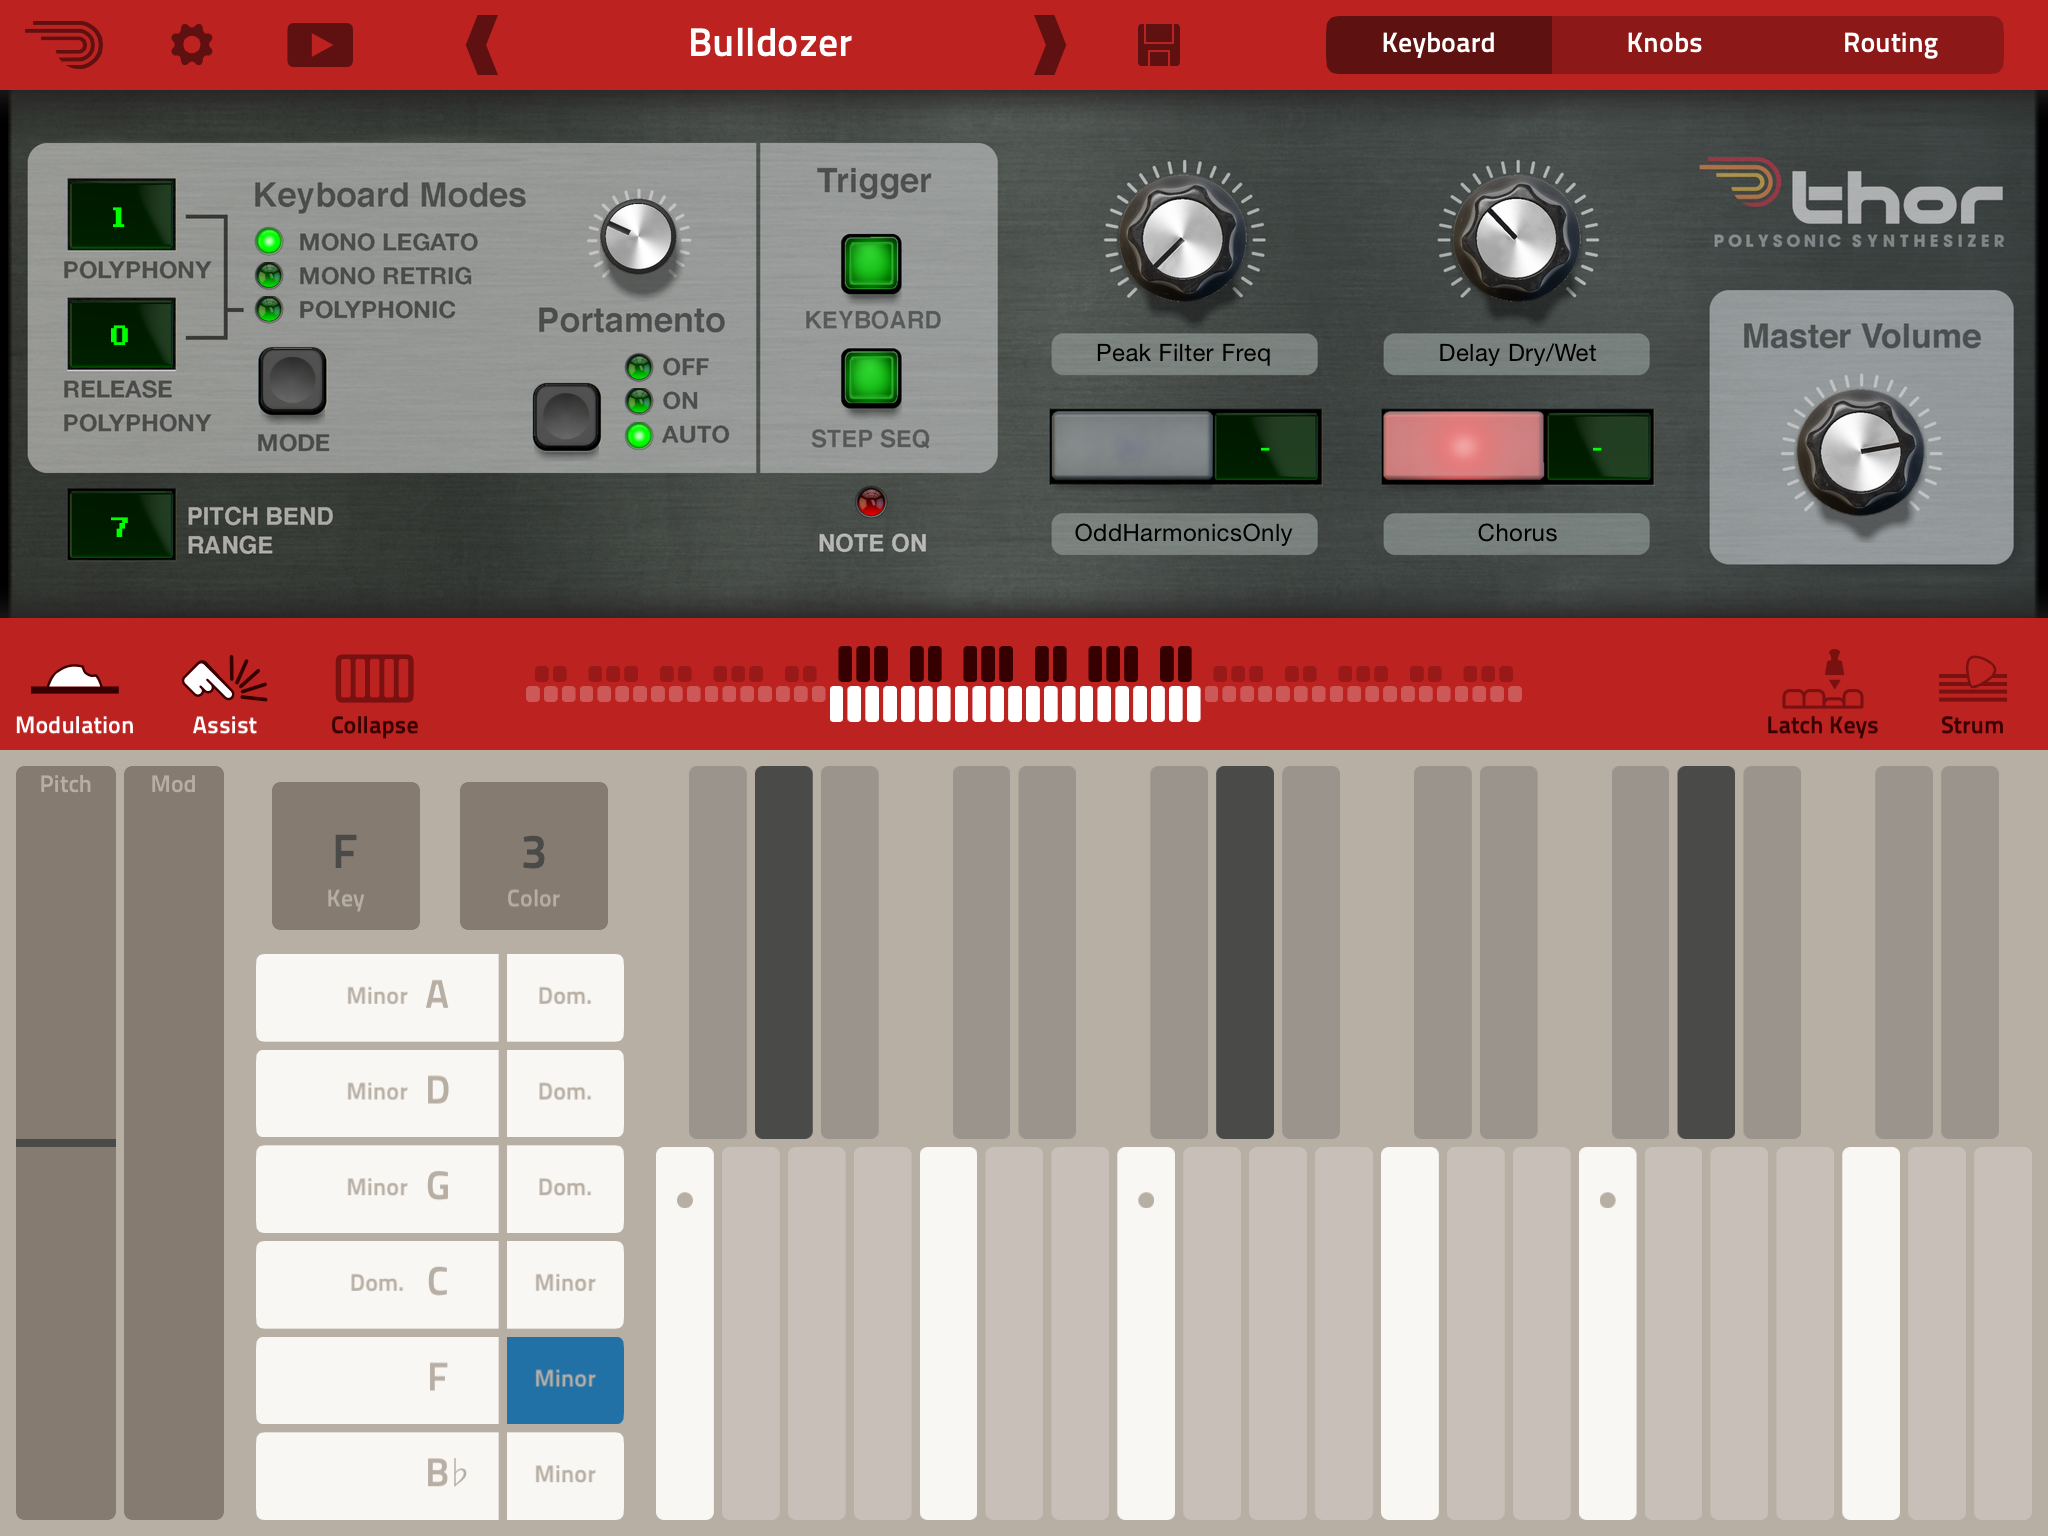
Task: Click the Portamento mode button
Action: [566, 416]
